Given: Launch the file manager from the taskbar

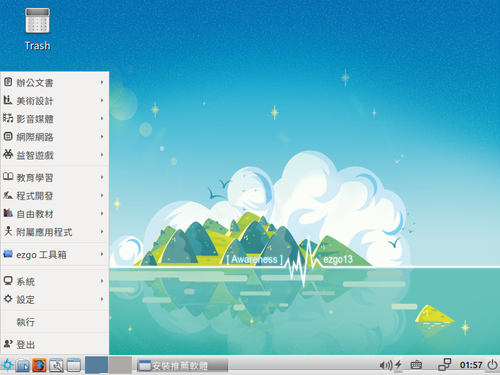Looking at the screenshot, I should coord(23,365).
